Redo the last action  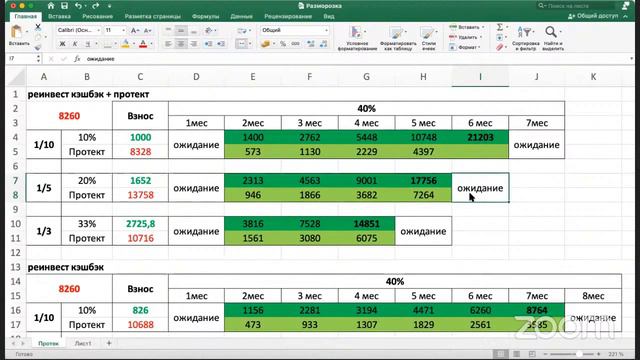point(96,6)
